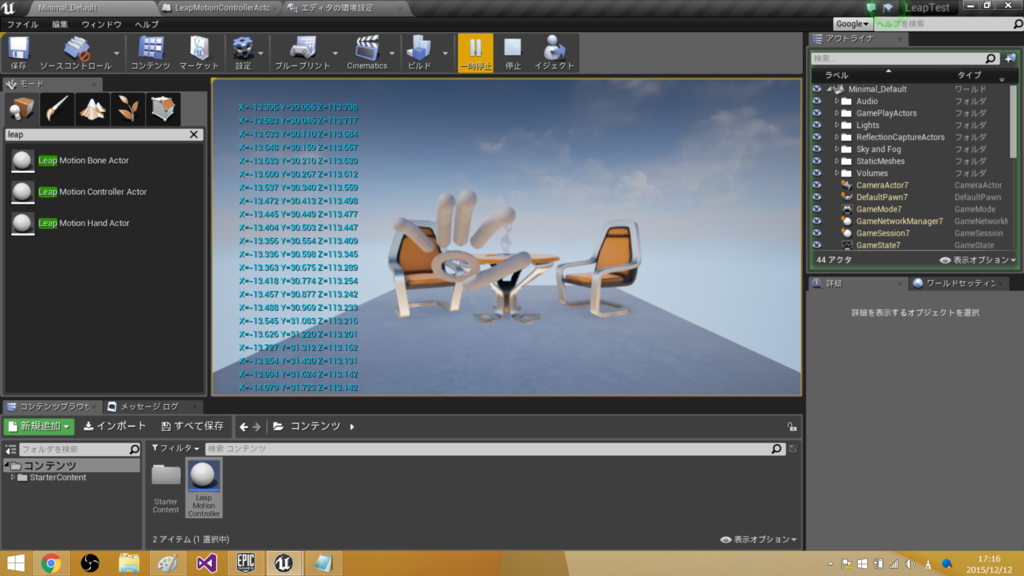Navigate back in content browser
Viewport: 1024px width, 576px height.
[244, 426]
